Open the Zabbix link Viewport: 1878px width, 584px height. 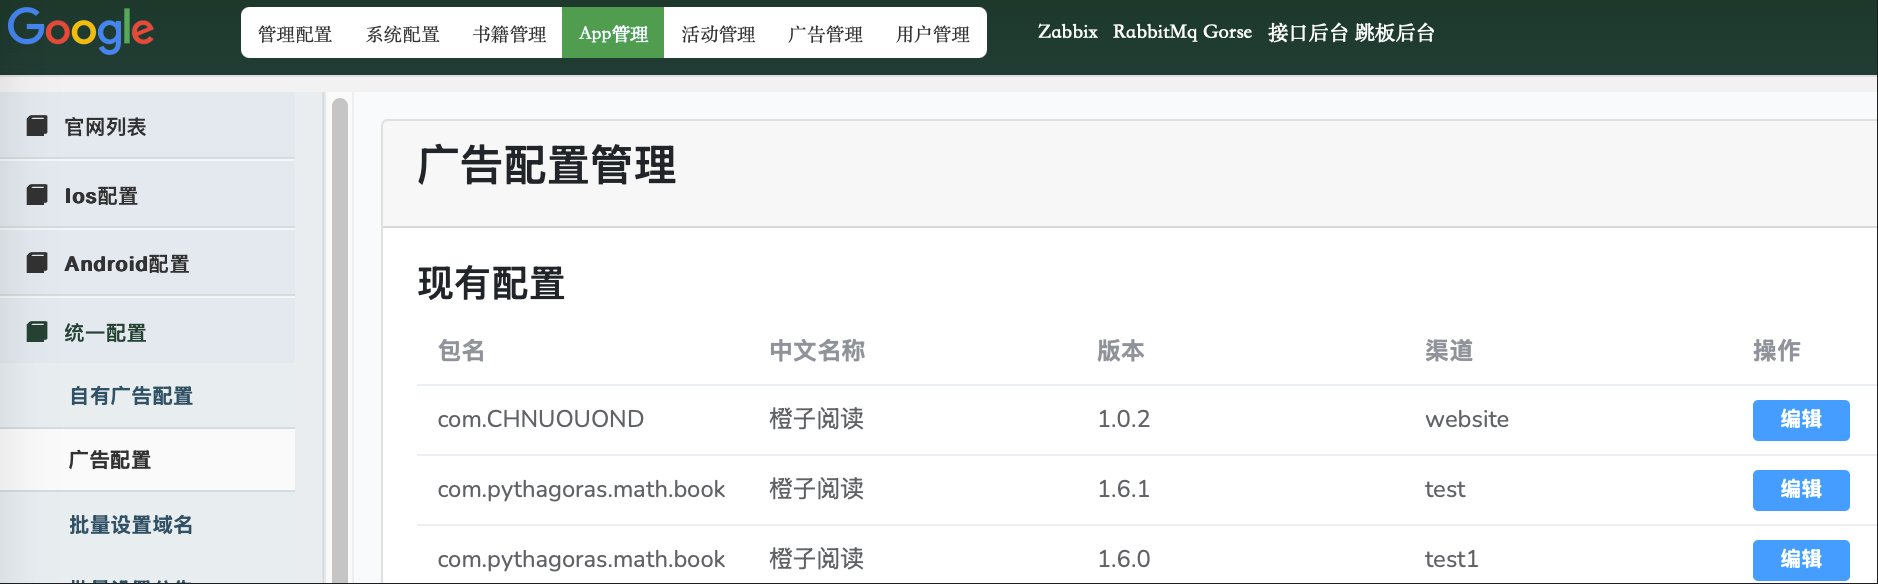pos(1067,32)
